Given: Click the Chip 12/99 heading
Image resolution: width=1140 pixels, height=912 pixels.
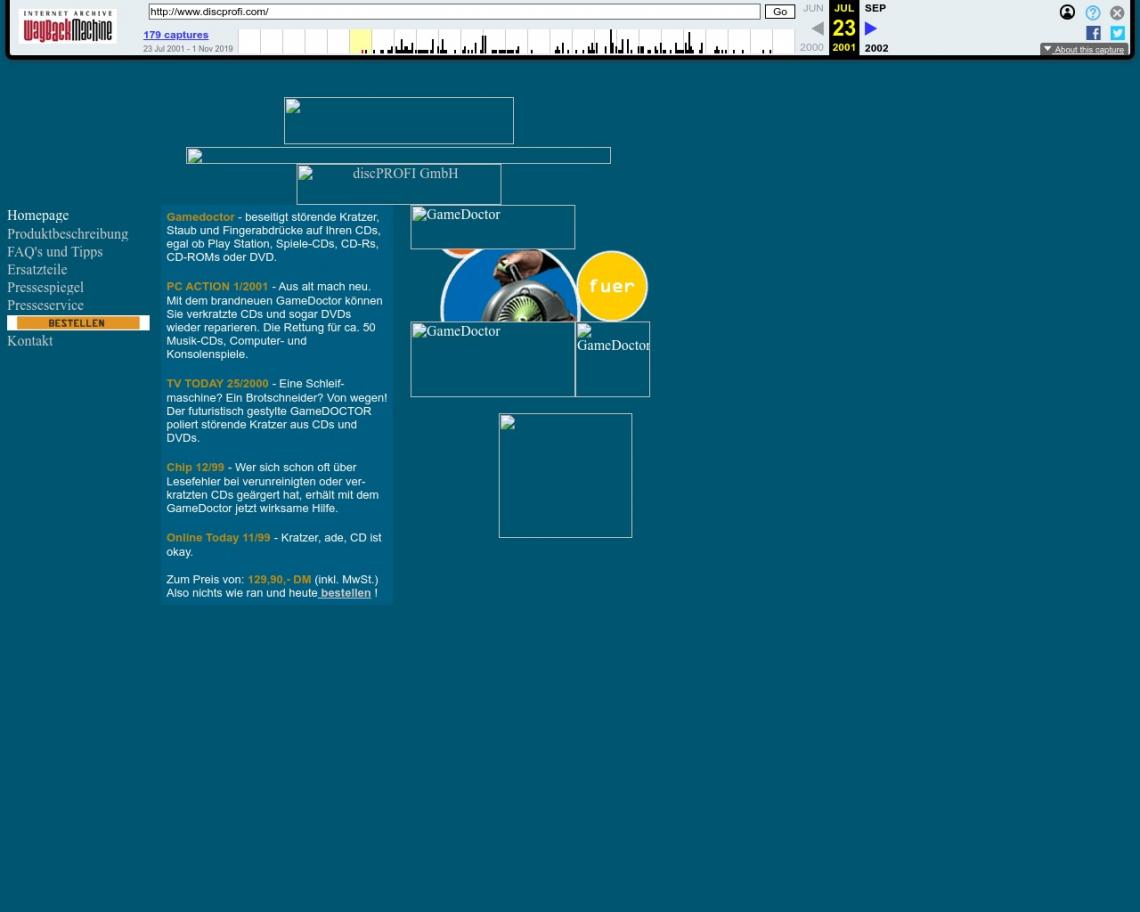Looking at the screenshot, I should pyautogui.click(x=195, y=467).
